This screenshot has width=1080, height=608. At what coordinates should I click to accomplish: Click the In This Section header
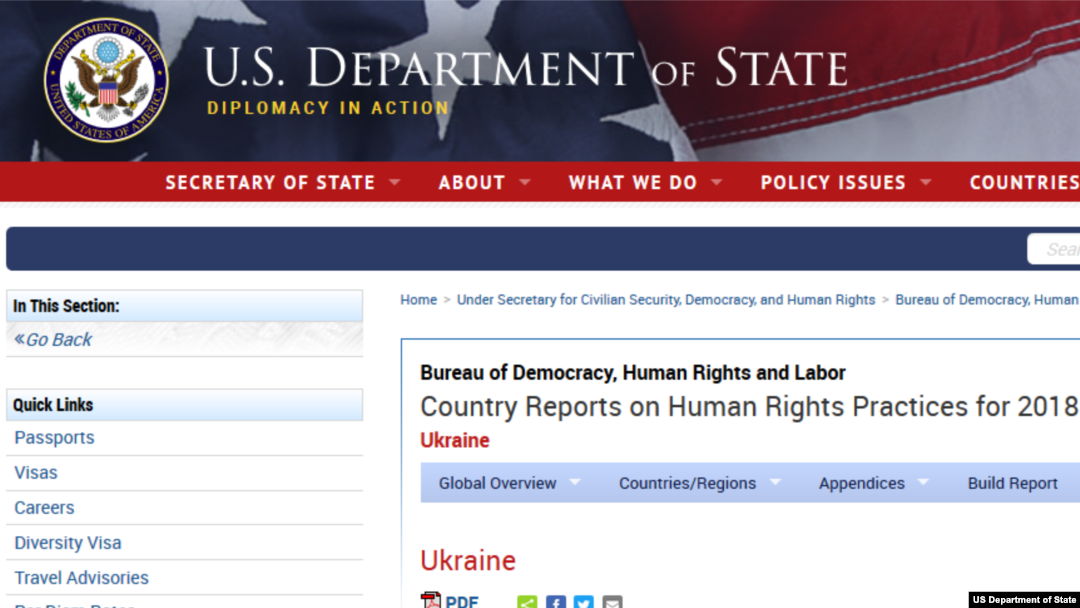(x=184, y=306)
